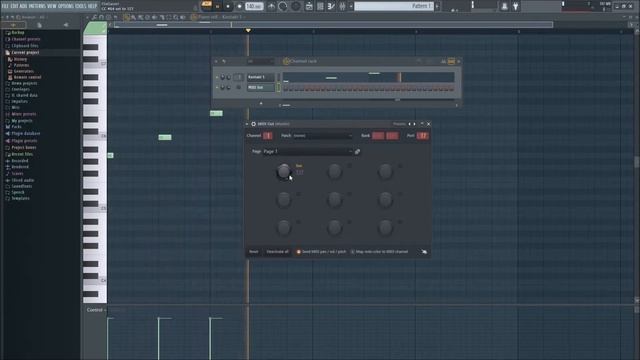
Task: Click the playhead marker on piano roll timeline
Action: point(248,31)
